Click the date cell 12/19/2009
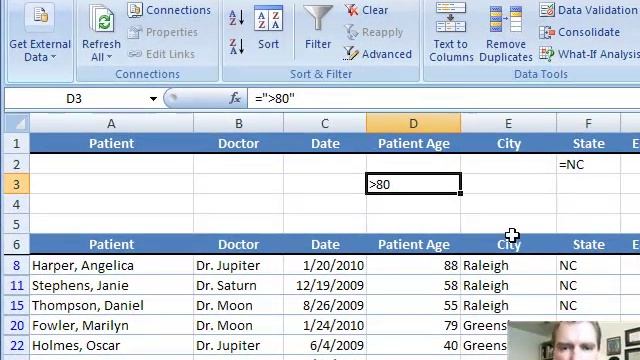 [x=325, y=285]
